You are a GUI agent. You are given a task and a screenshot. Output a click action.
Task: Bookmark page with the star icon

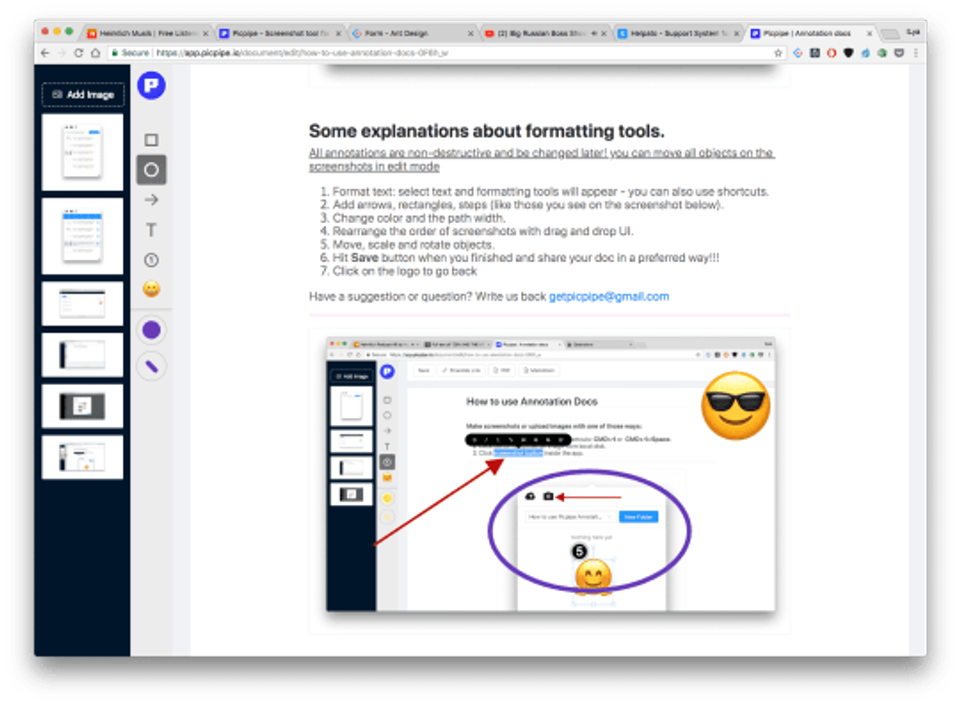(779, 53)
